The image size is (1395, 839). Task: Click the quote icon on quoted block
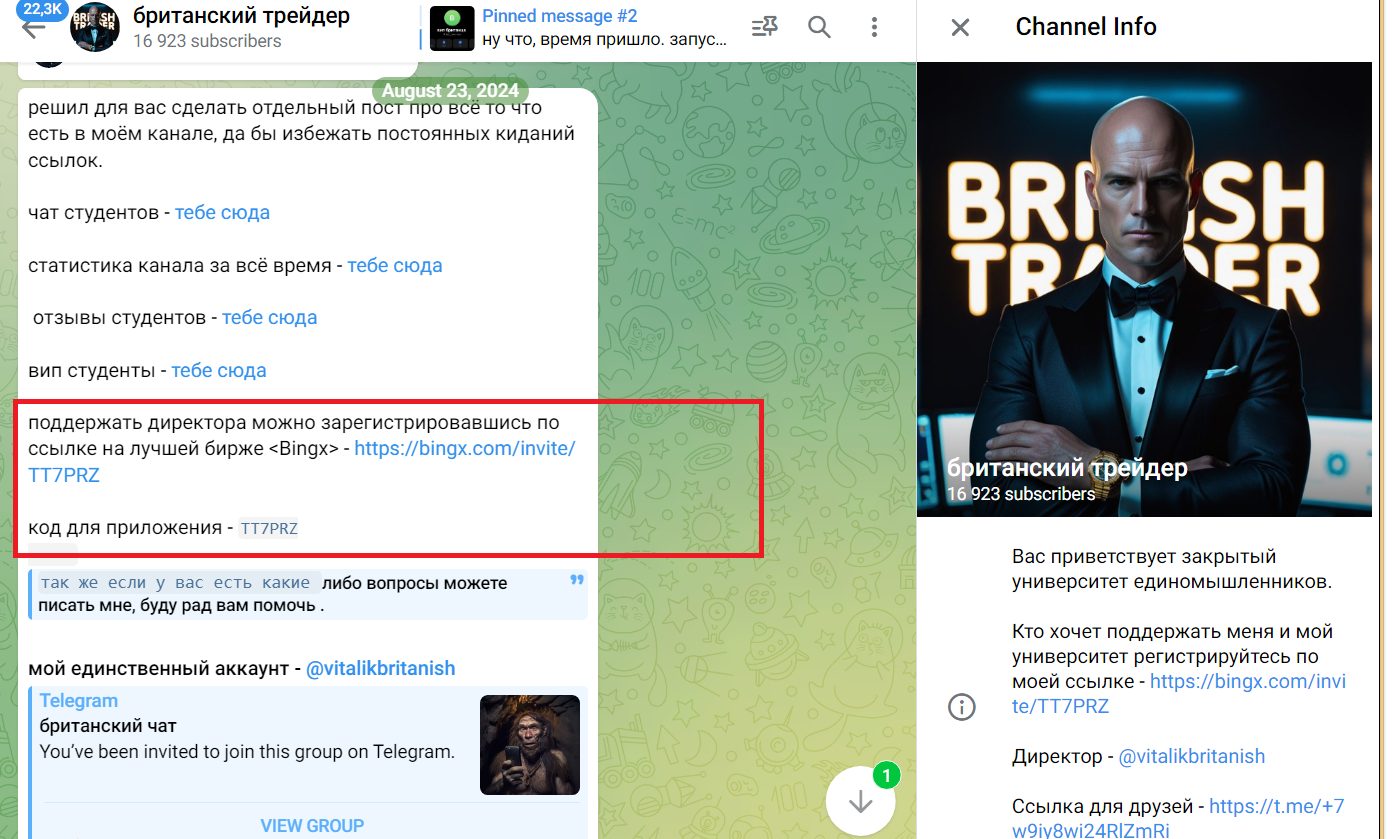pos(576,581)
